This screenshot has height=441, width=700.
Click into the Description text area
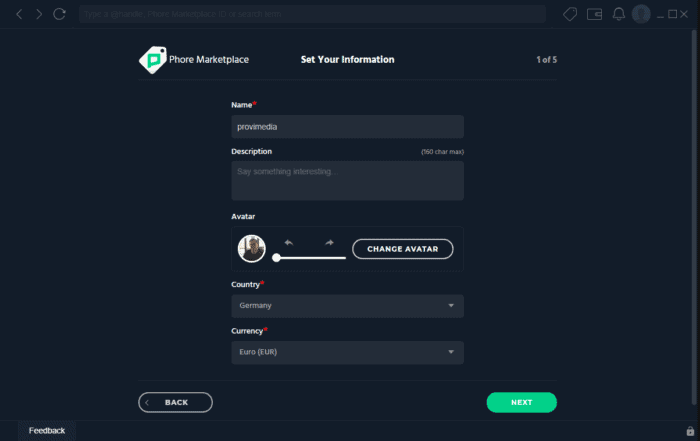[347, 181]
